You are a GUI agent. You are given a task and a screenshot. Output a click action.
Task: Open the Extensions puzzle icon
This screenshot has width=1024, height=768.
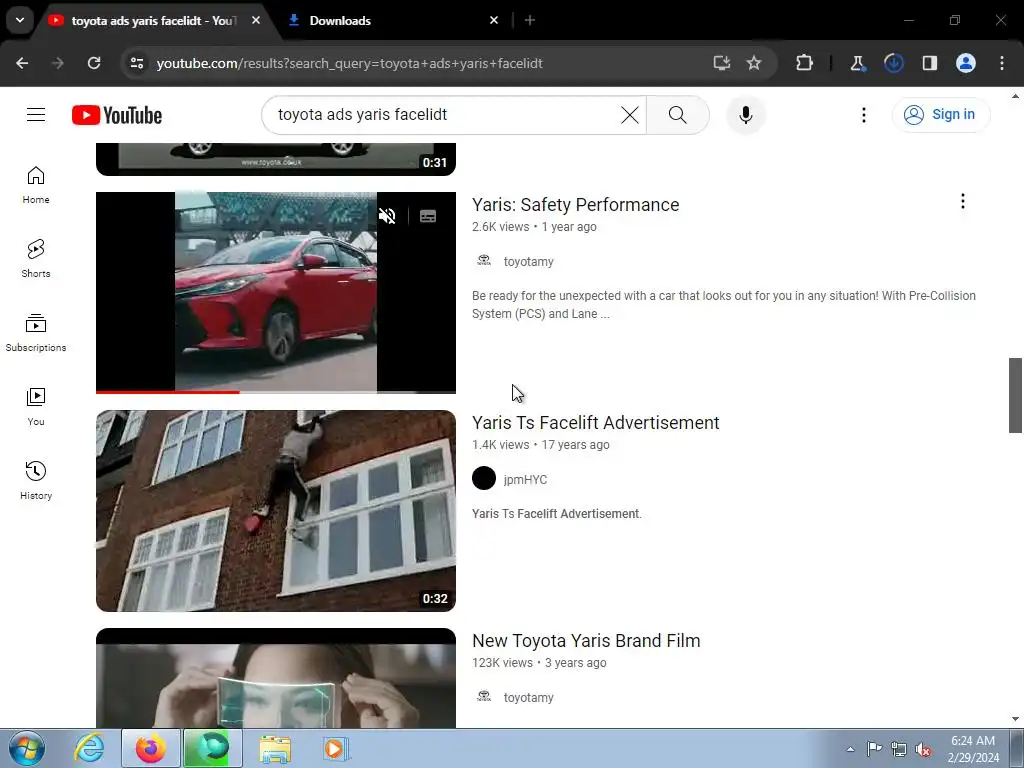(x=805, y=63)
